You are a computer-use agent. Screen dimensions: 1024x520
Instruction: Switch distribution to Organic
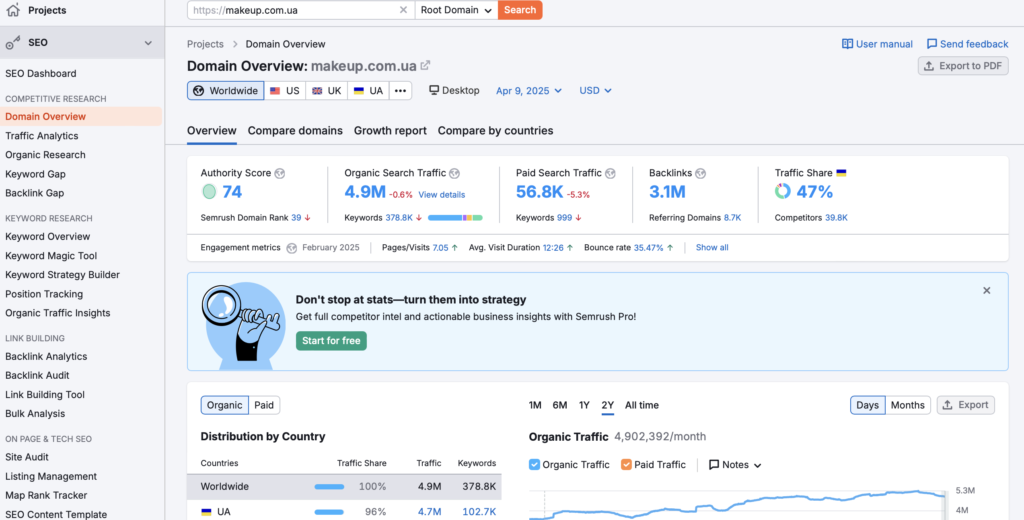225,405
